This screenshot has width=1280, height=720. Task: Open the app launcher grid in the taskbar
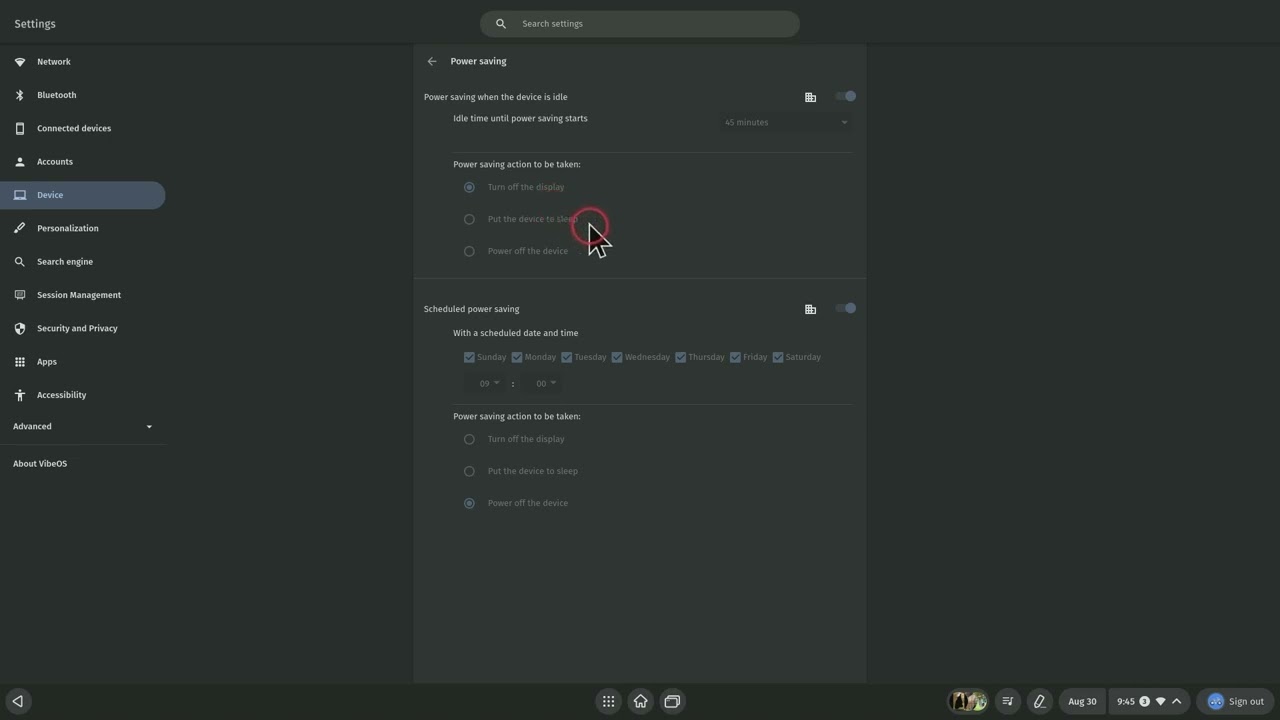pyautogui.click(x=608, y=701)
